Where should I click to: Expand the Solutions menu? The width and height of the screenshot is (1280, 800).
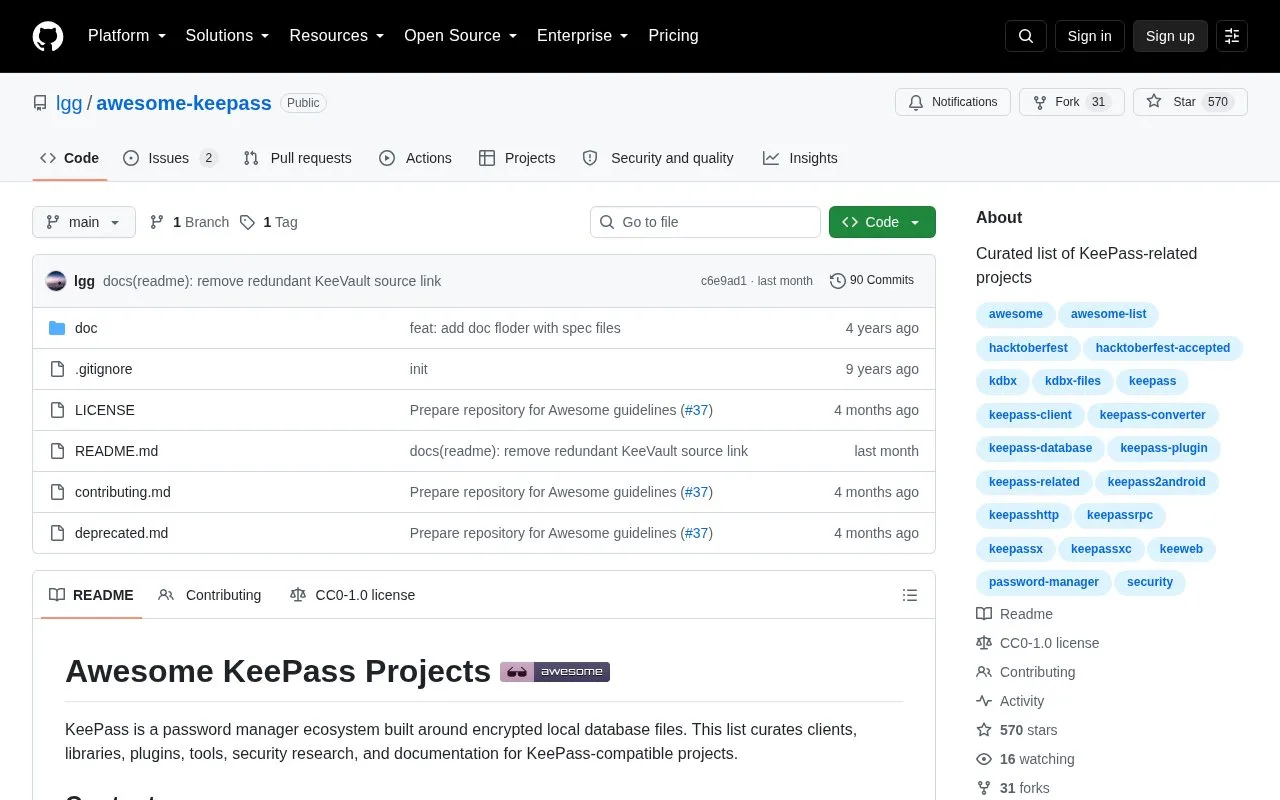coord(228,36)
